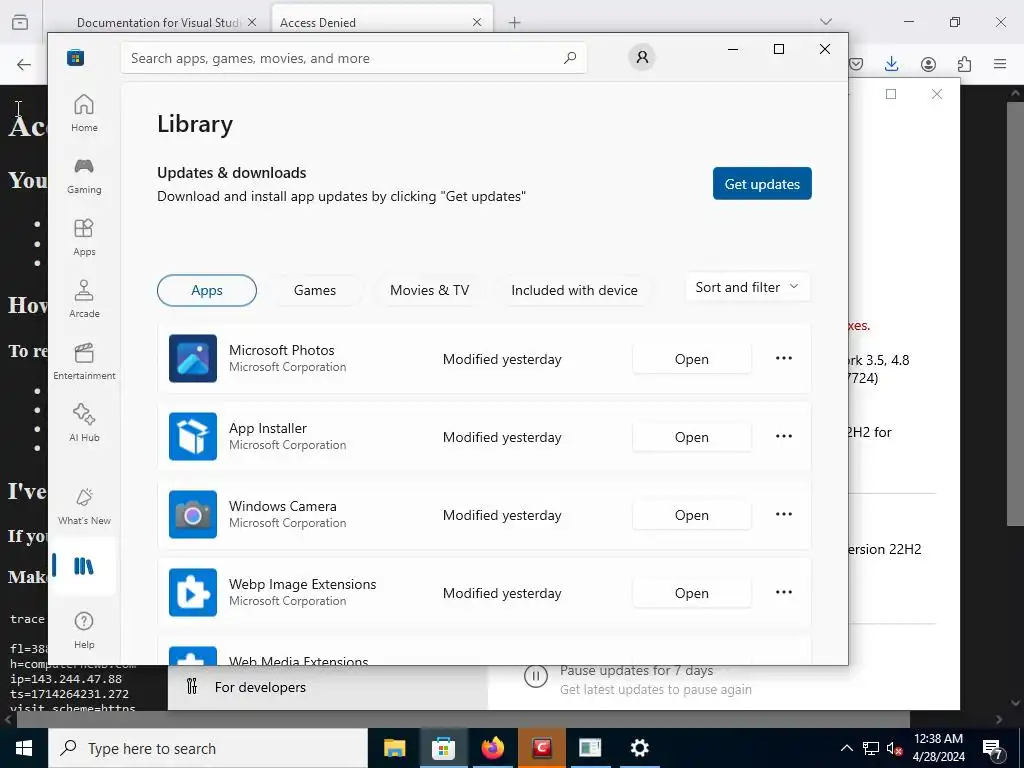Show hidden tray icons chevron
Viewport: 1024px width, 768px height.
pyautogui.click(x=846, y=748)
